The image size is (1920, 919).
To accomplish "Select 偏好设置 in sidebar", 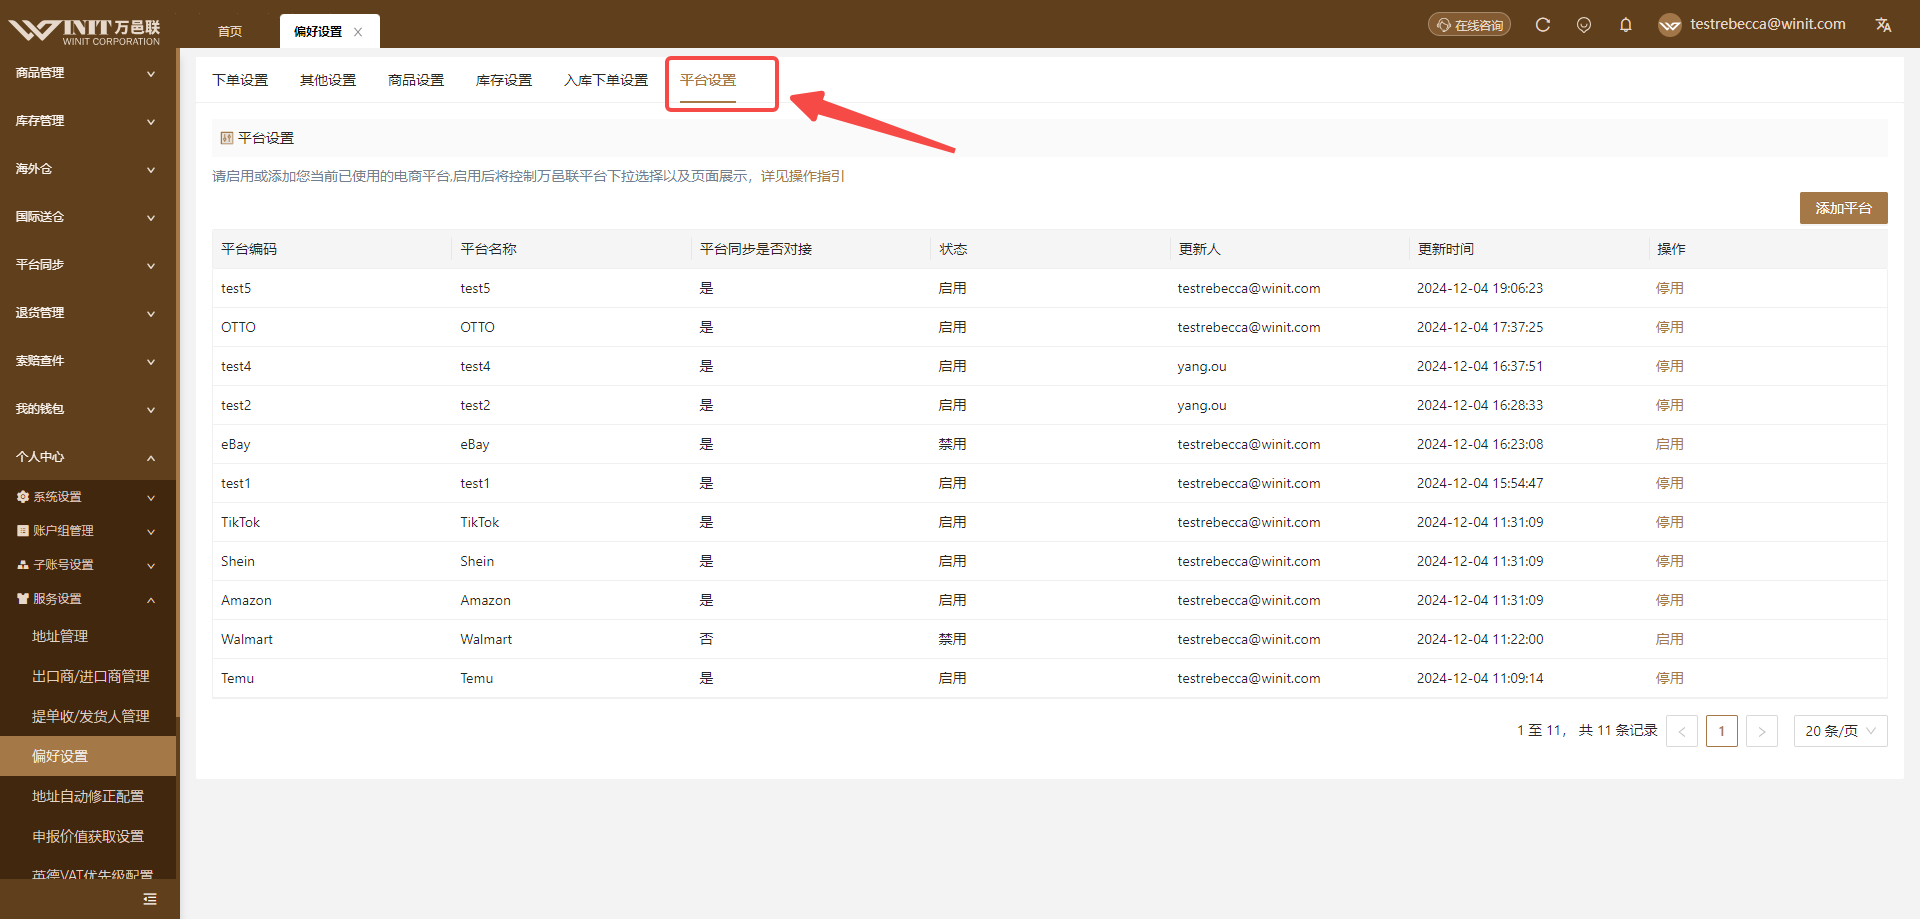I will point(88,756).
